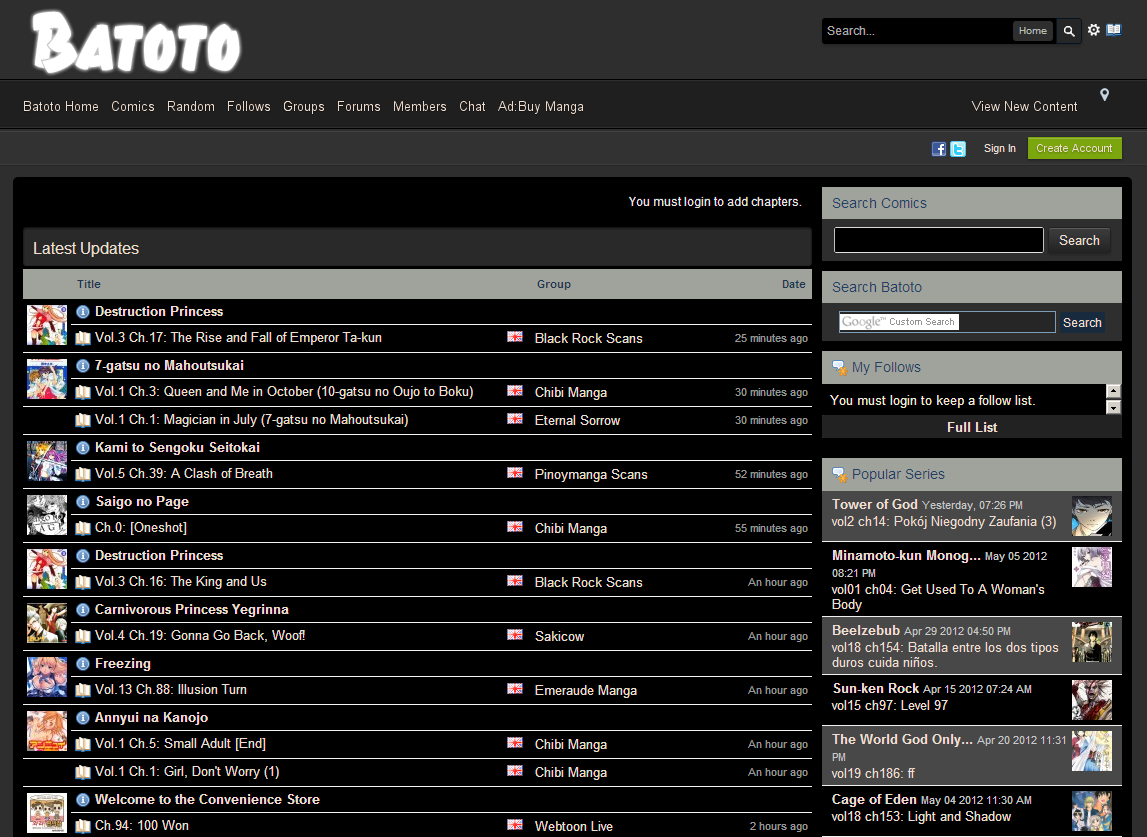Click info icon beside Carnivorous Princess Yegrinna
1147x837 pixels.
[83, 609]
